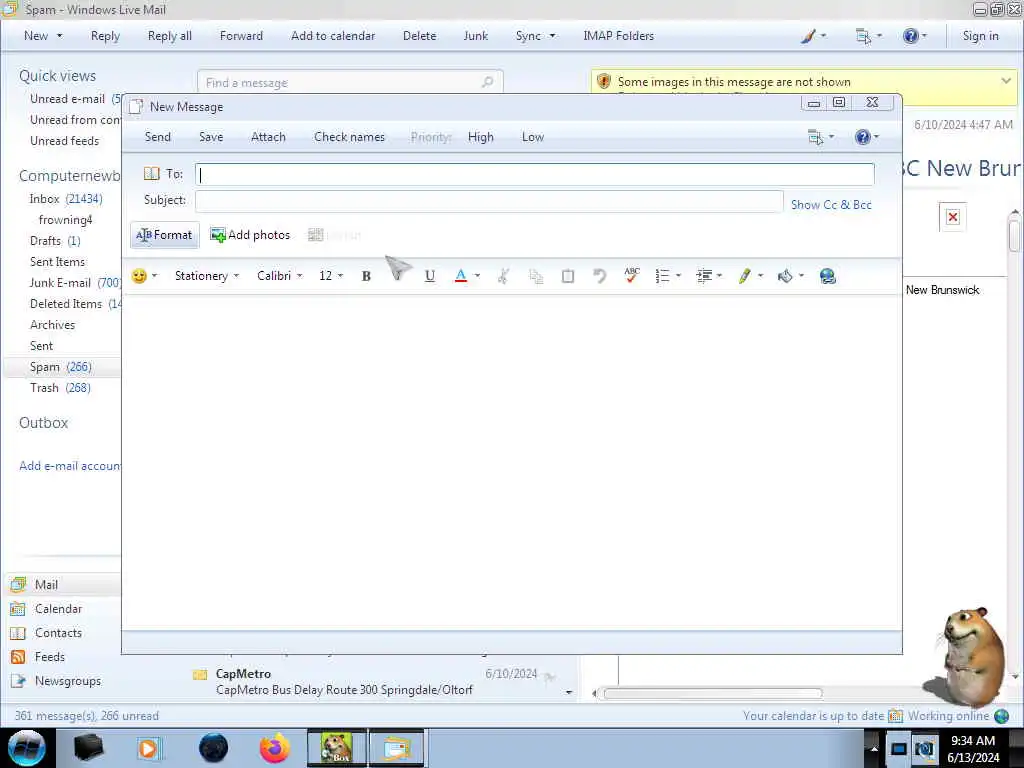Viewport: 1024px width, 768px height.
Task: Toggle the Format toolbar button
Action: pyautogui.click(x=165, y=235)
